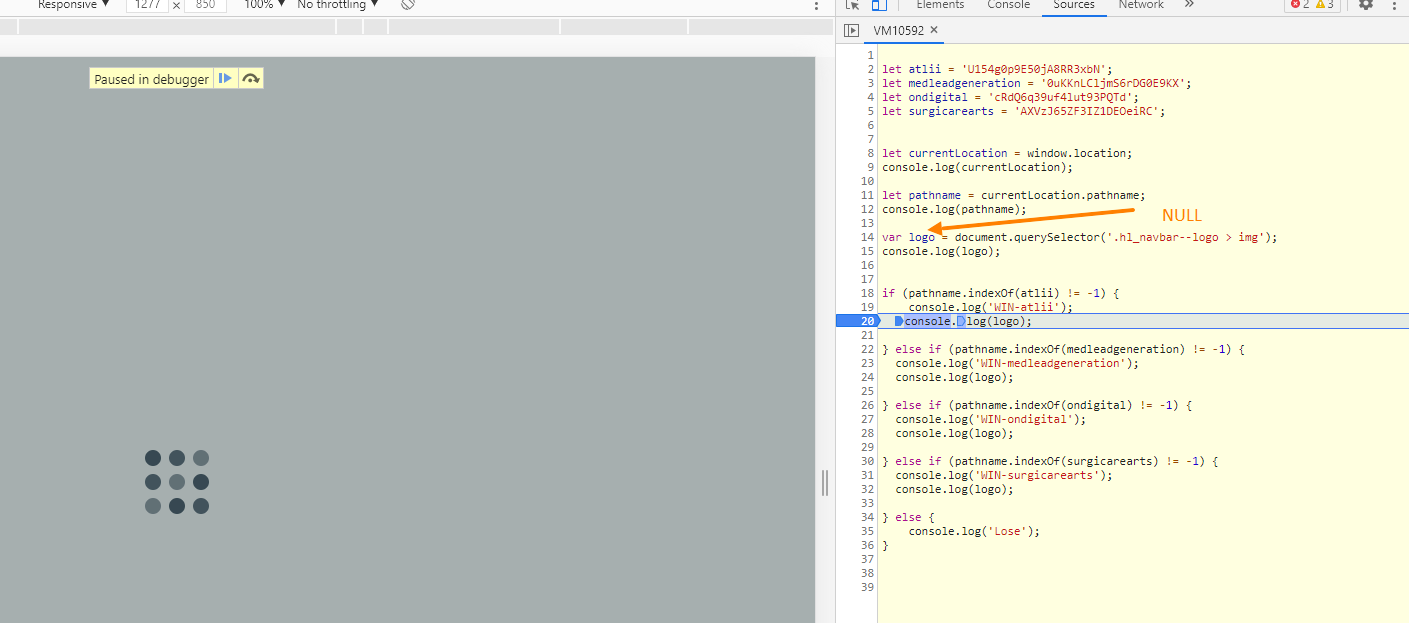Open the Network tab
The width and height of the screenshot is (1409, 623).
pyautogui.click(x=1141, y=5)
